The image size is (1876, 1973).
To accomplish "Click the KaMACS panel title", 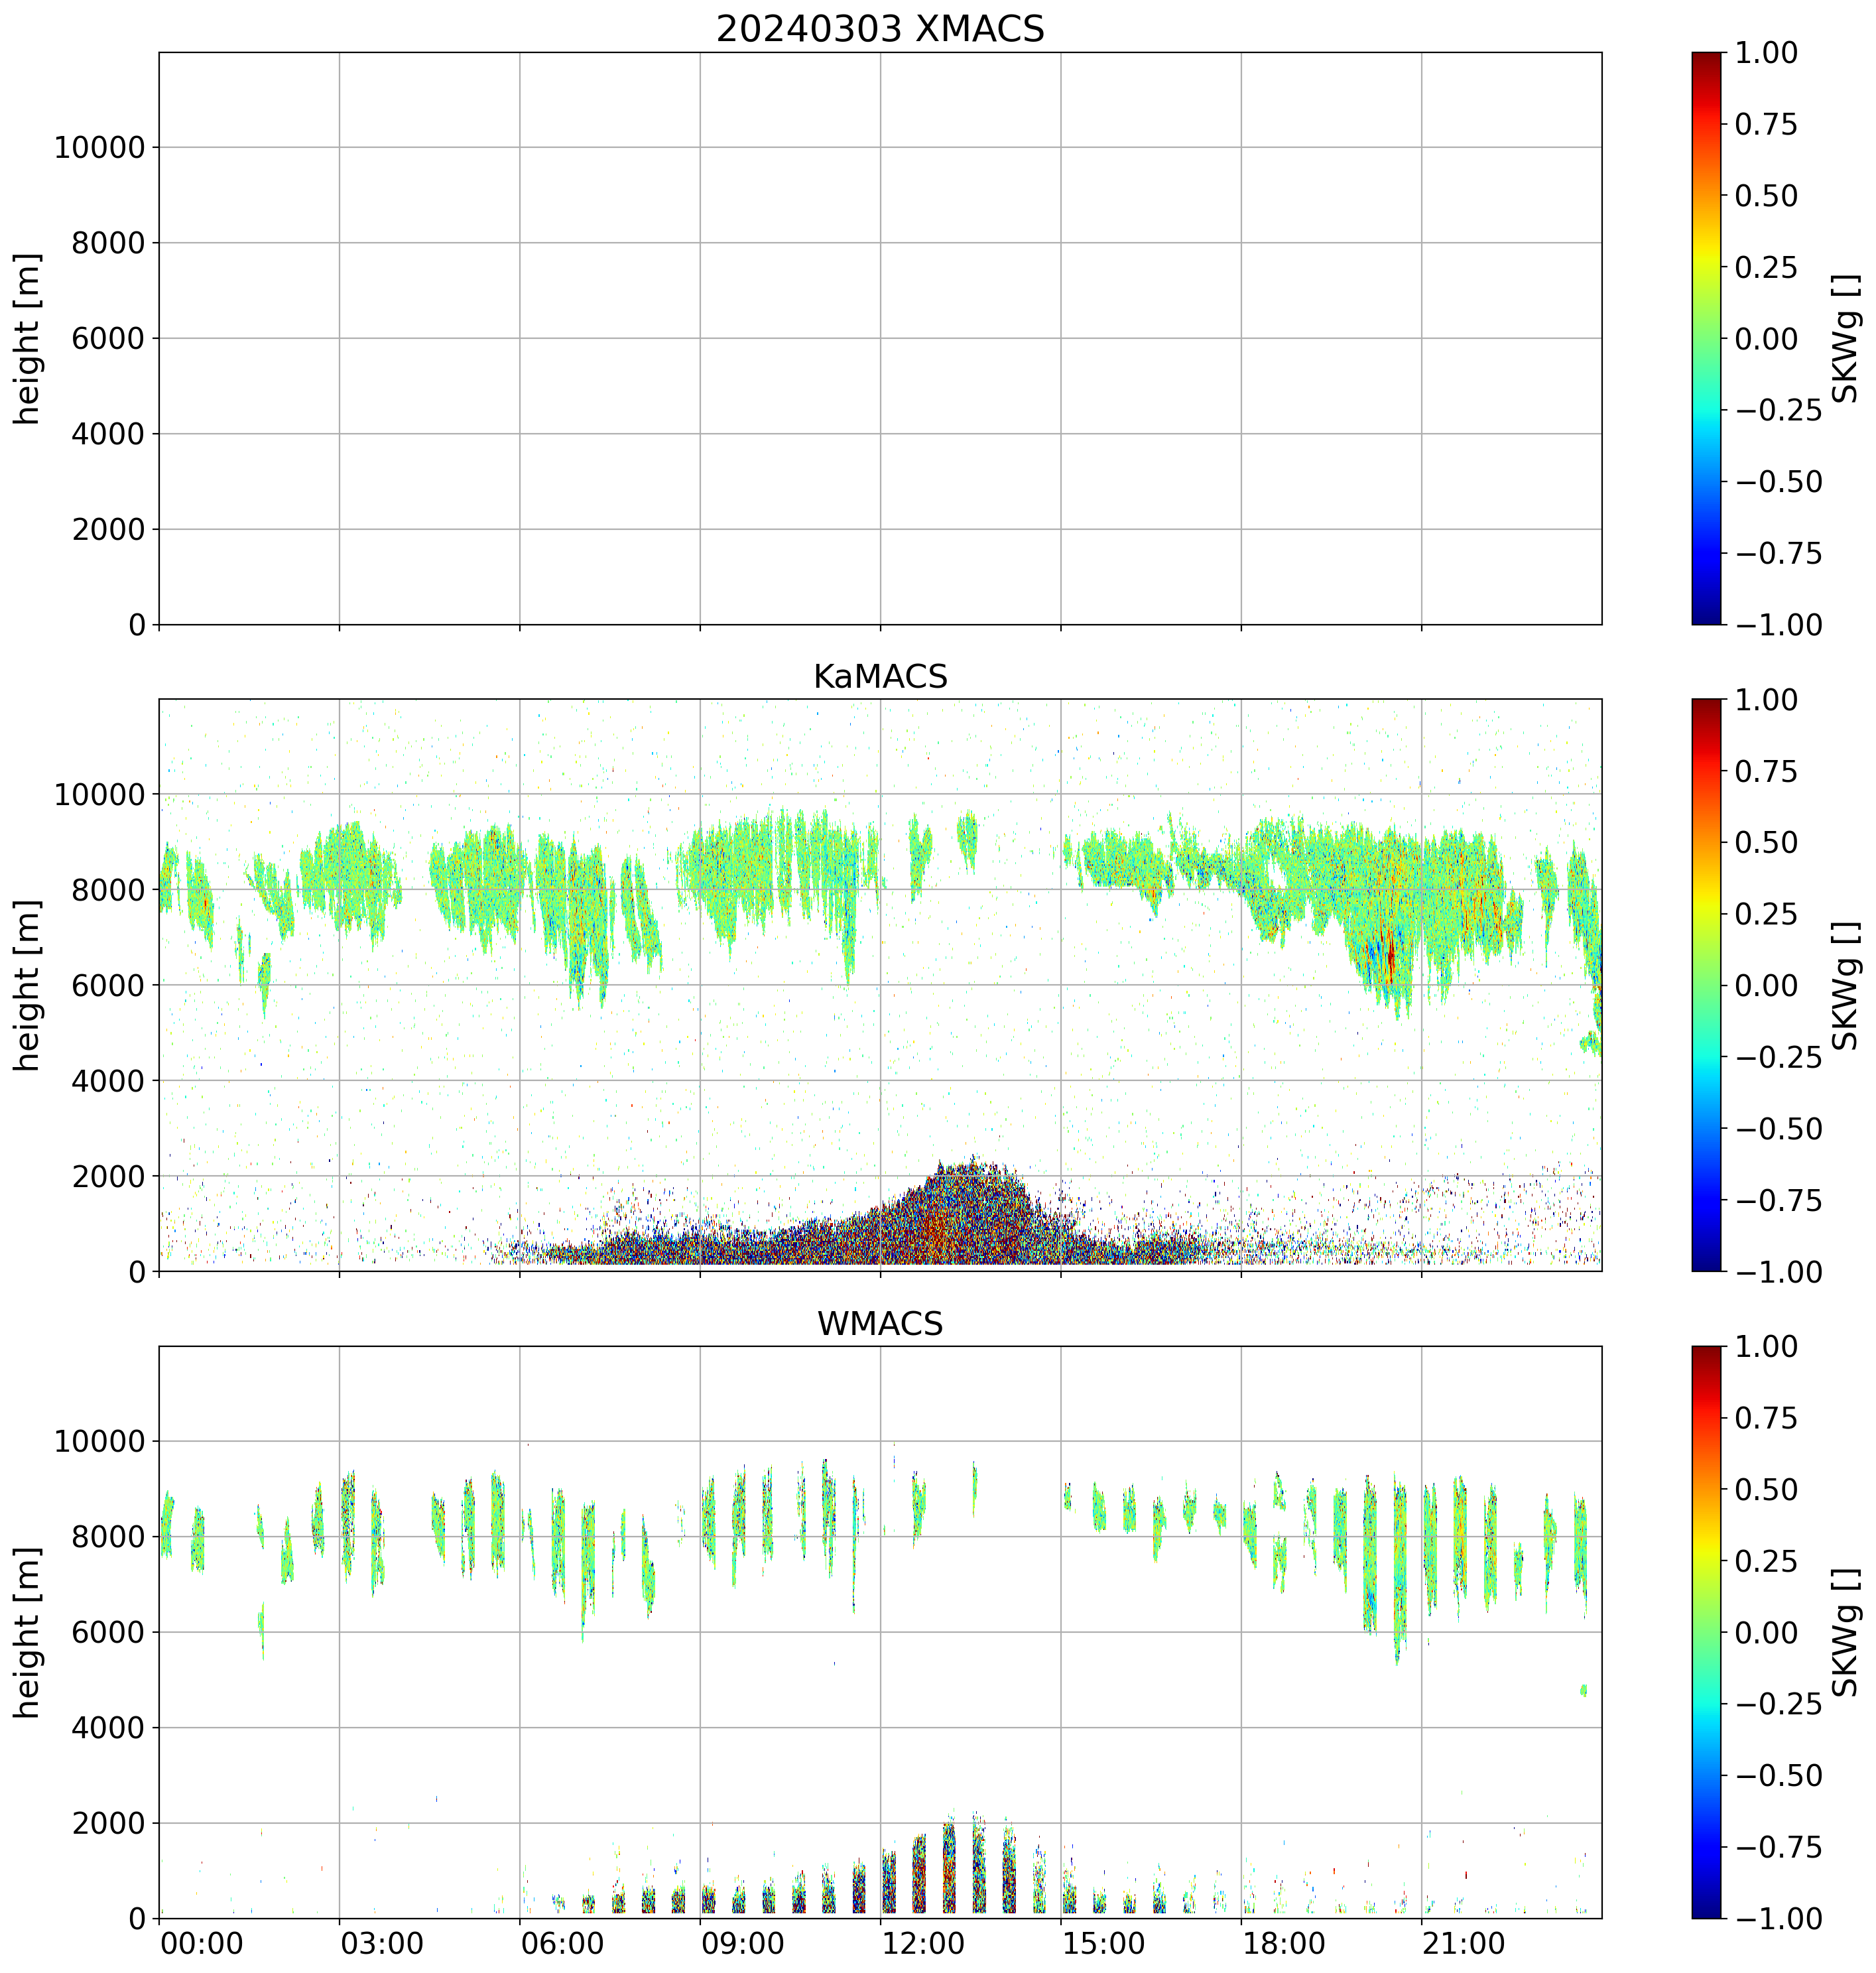I will point(880,677).
